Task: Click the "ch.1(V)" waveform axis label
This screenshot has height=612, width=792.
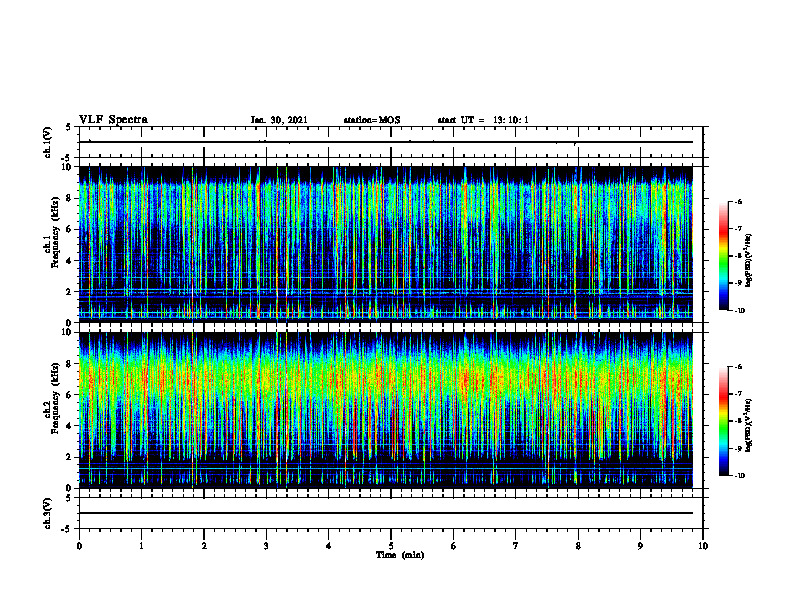Action: [x=48, y=142]
